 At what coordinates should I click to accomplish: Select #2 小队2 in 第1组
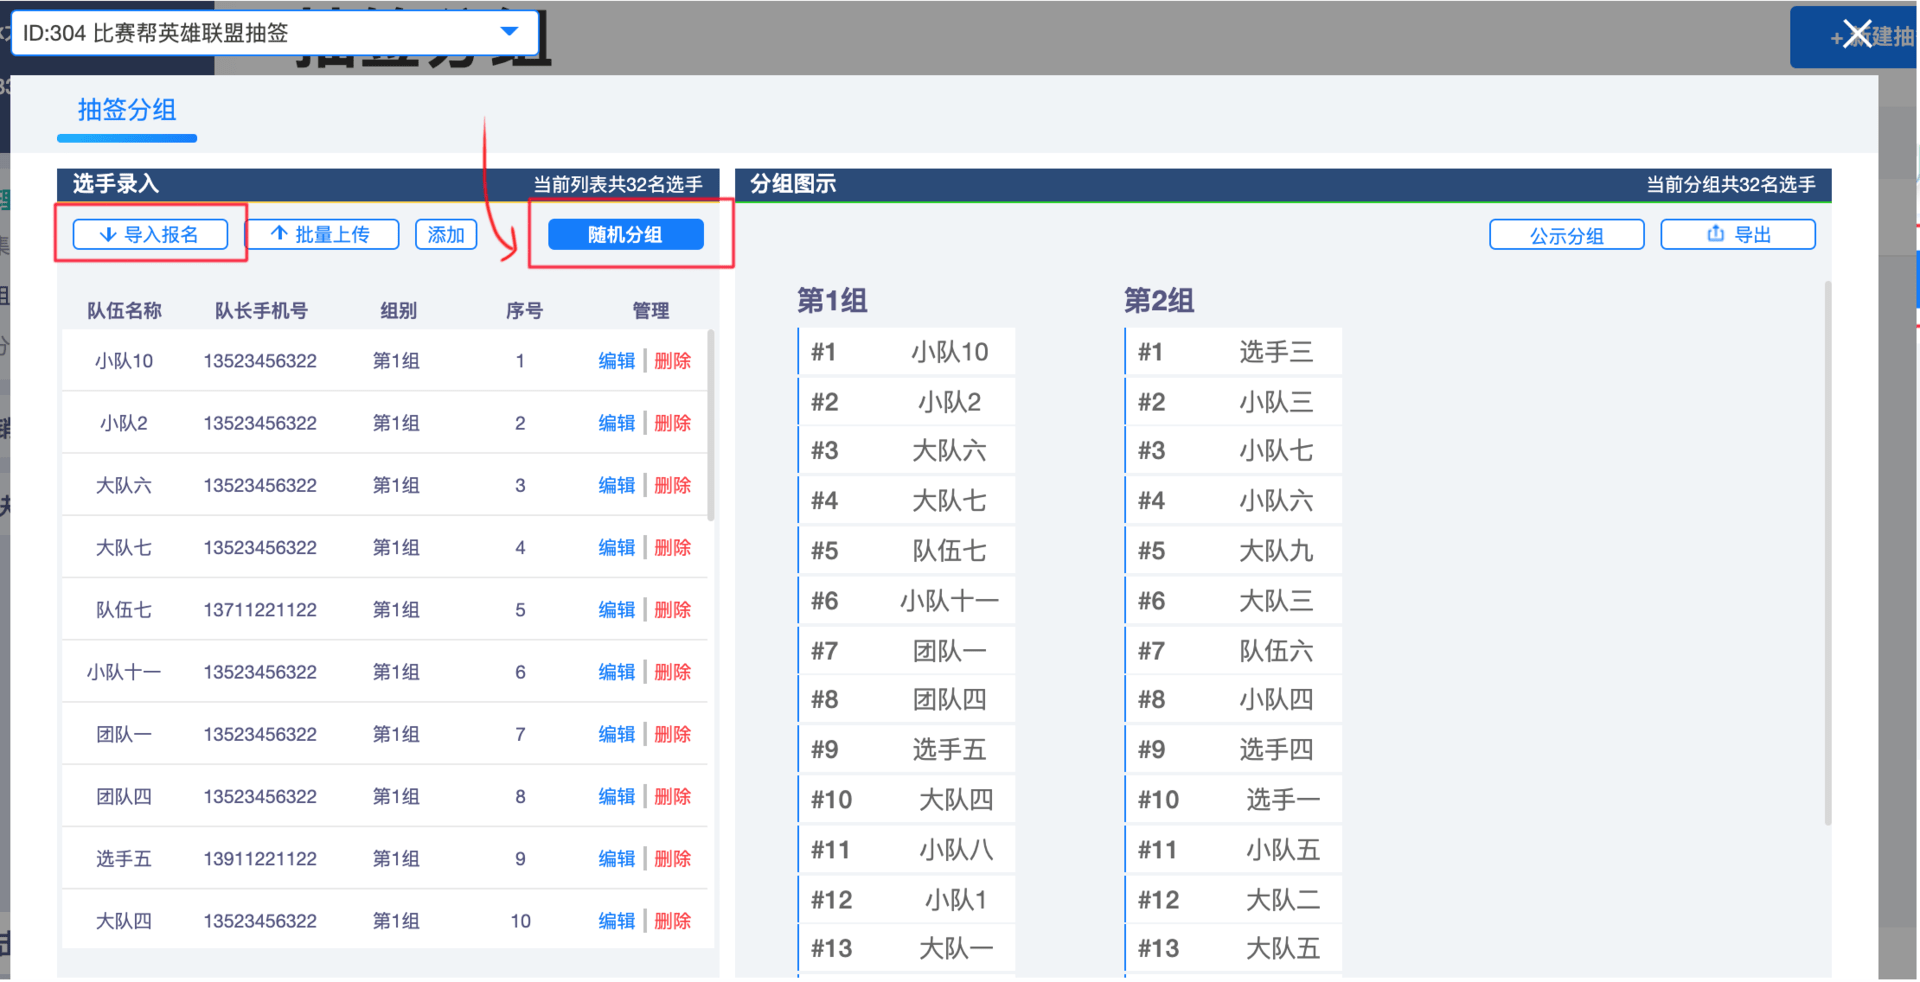pos(907,402)
